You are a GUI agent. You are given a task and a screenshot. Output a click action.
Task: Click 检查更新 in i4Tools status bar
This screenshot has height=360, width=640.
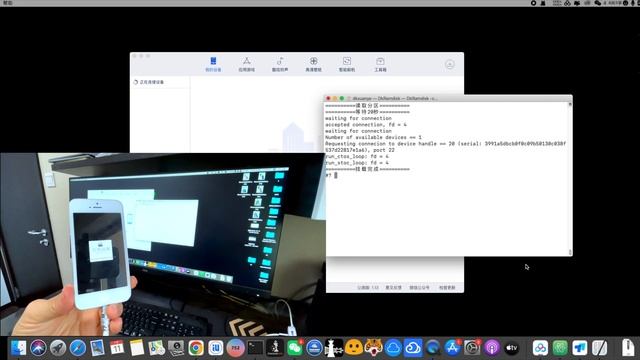coord(447,288)
